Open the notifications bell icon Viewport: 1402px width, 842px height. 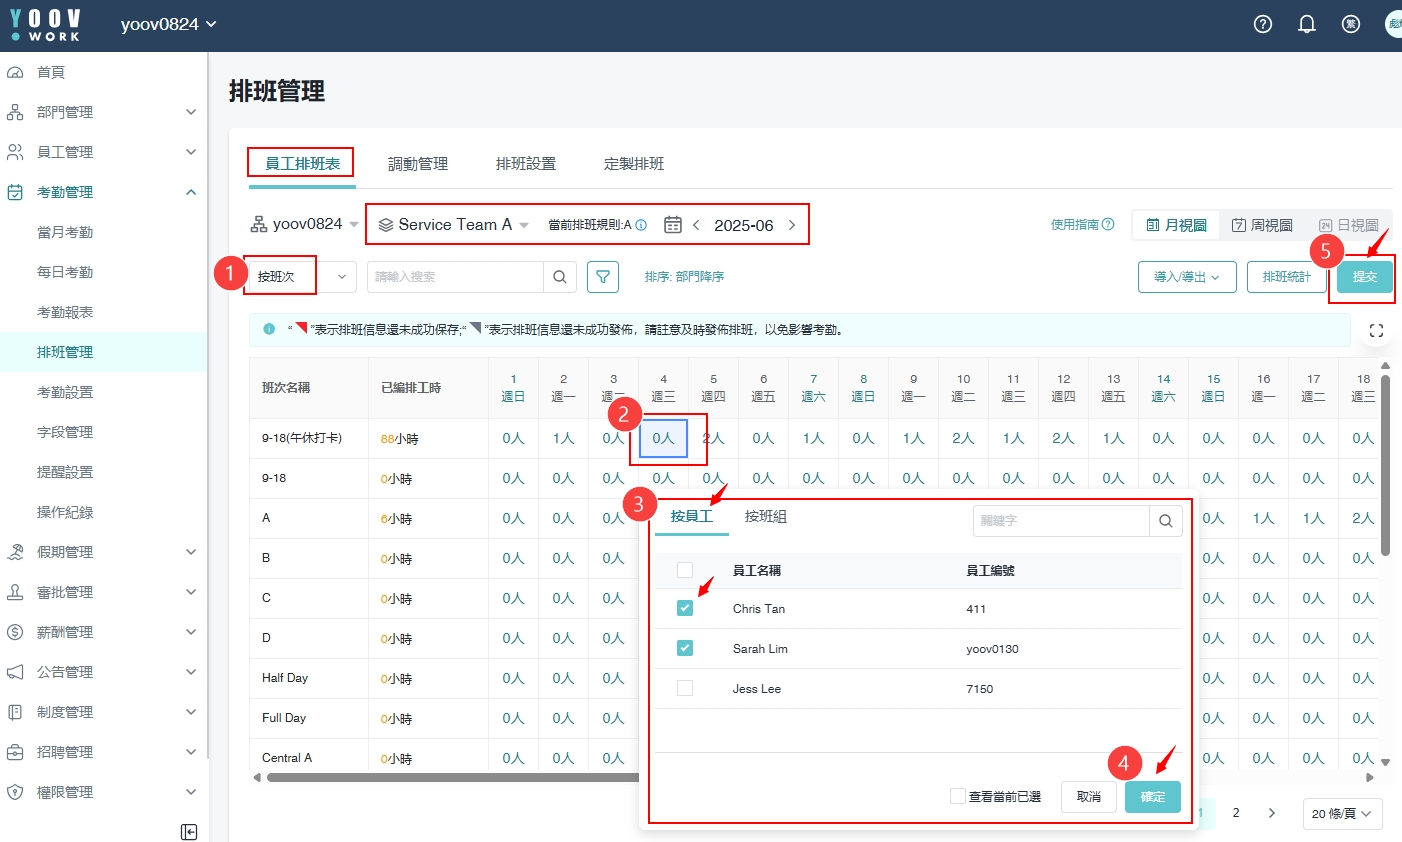tap(1307, 24)
